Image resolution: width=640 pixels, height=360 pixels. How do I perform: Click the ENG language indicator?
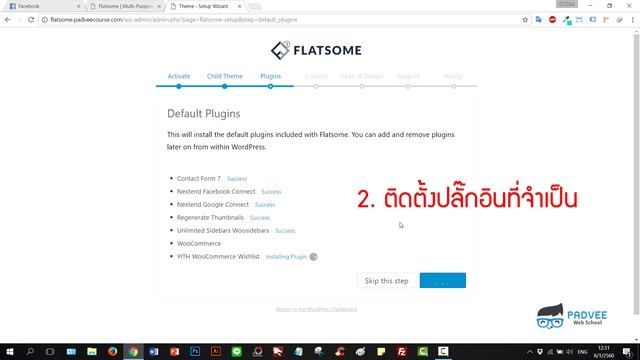pyautogui.click(x=582, y=352)
